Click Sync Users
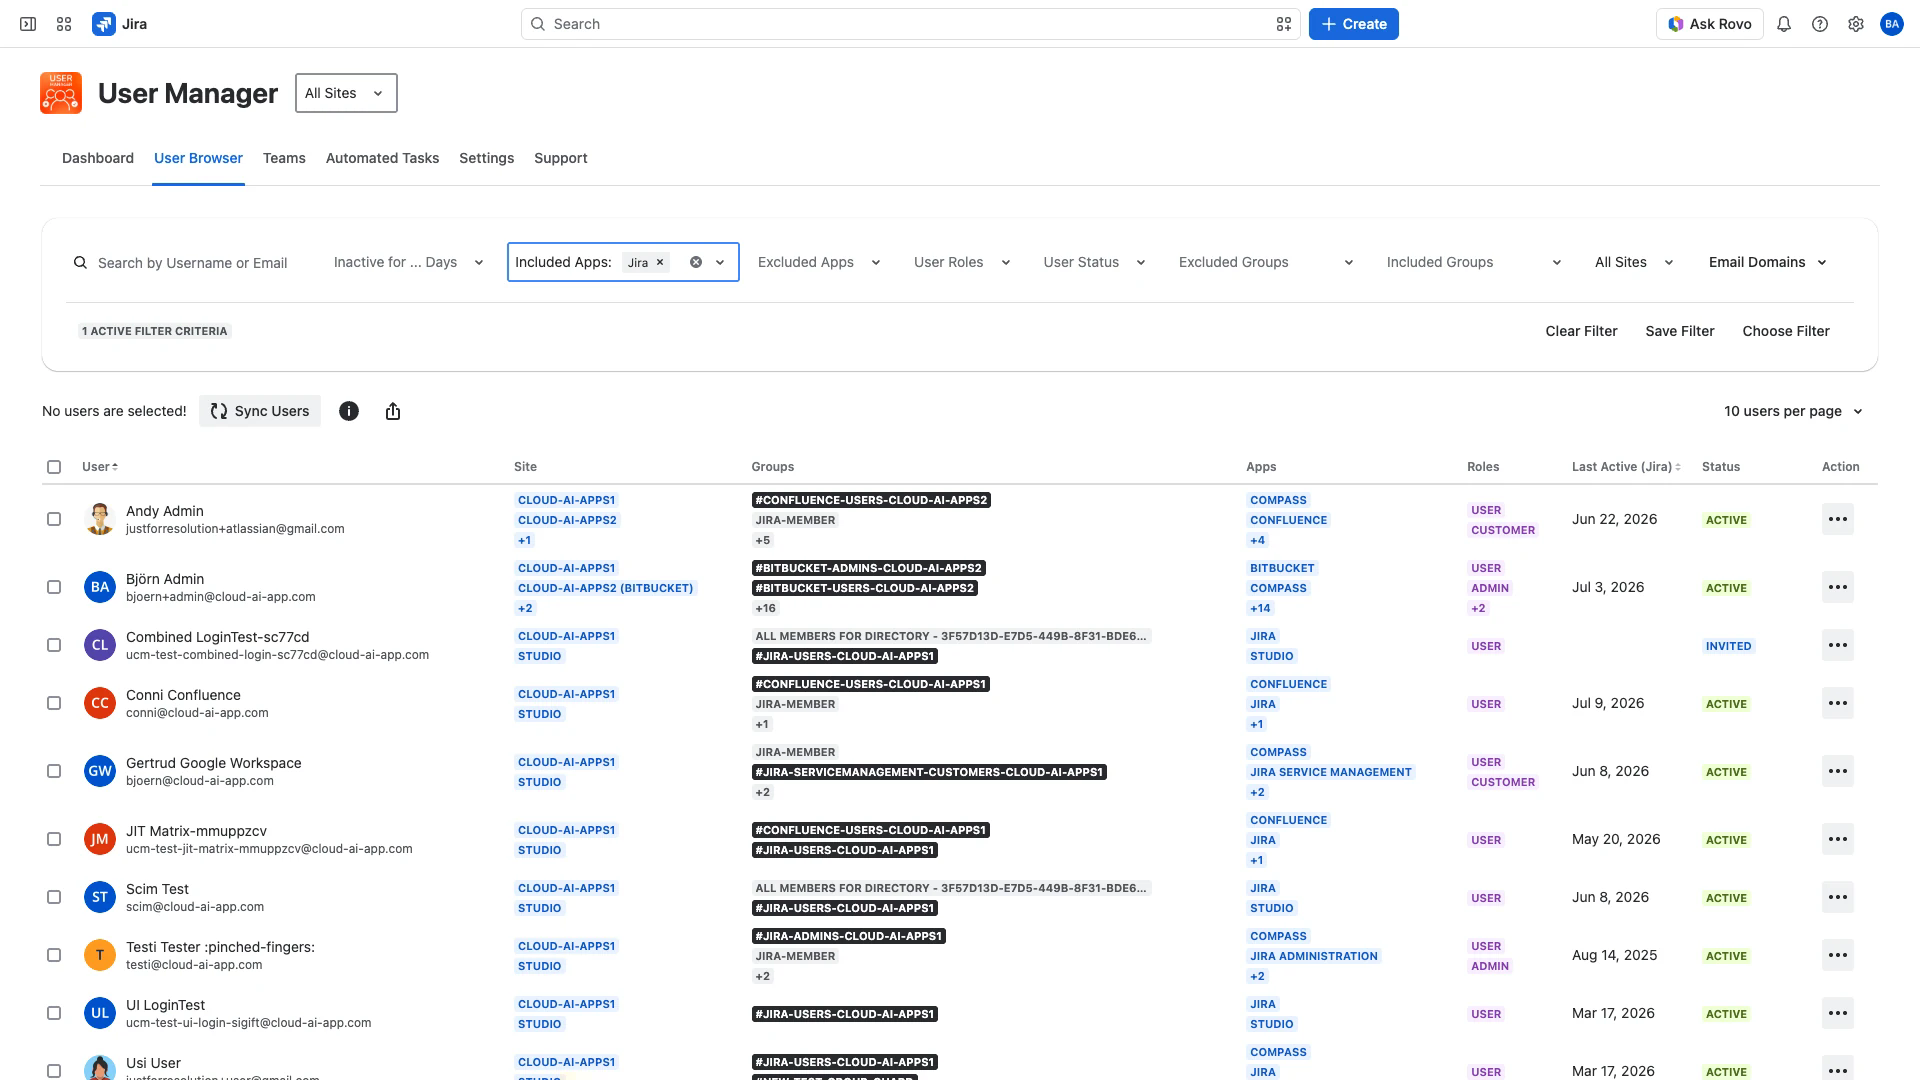Viewport: 1920px width, 1080px height. point(260,411)
